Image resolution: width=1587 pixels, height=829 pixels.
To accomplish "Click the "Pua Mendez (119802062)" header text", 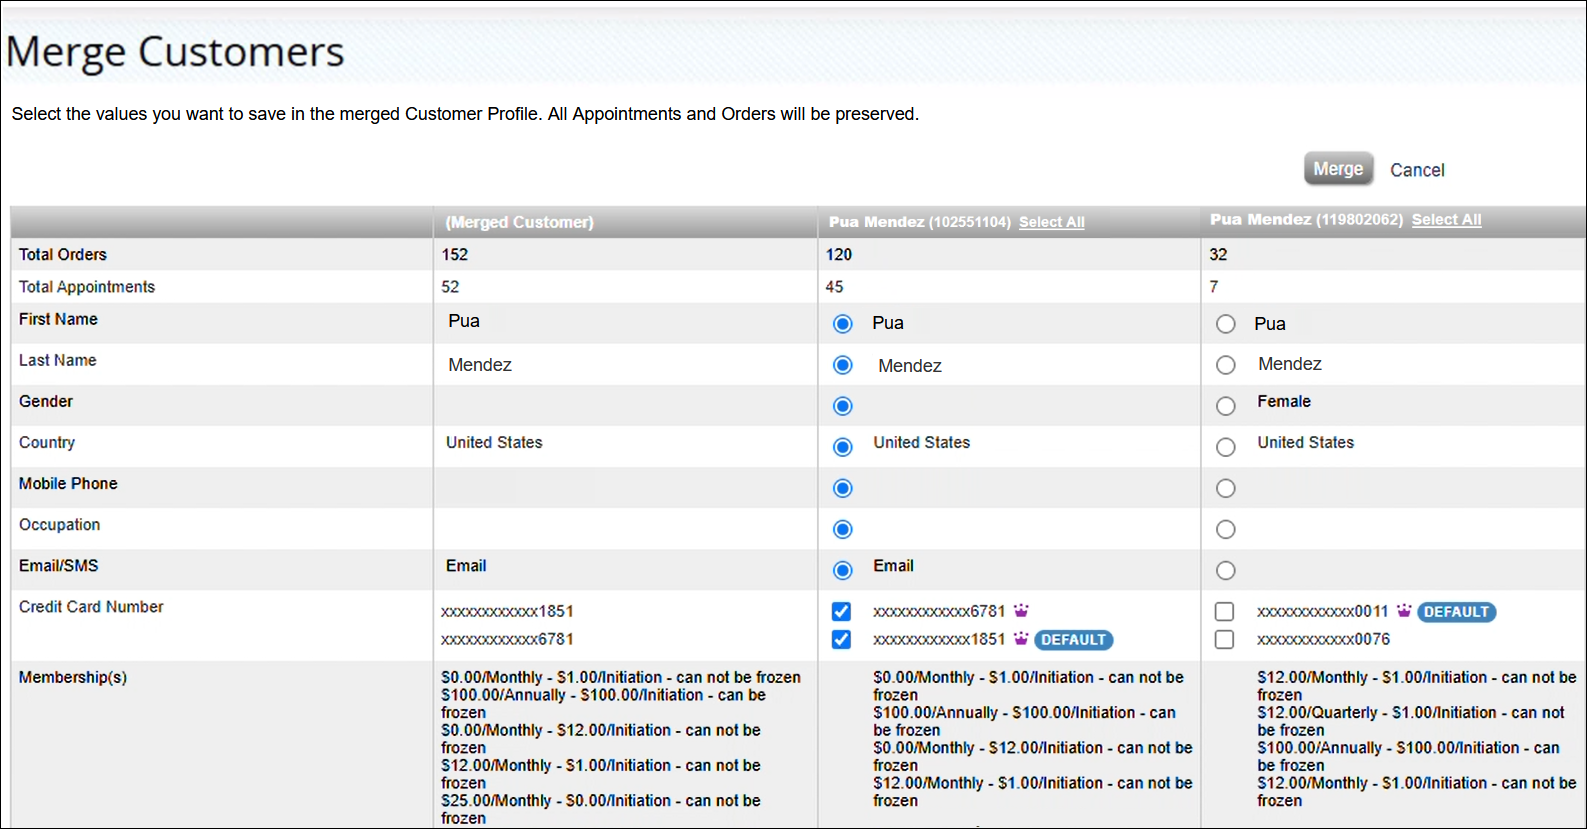I will pyautogui.click(x=1306, y=220).
